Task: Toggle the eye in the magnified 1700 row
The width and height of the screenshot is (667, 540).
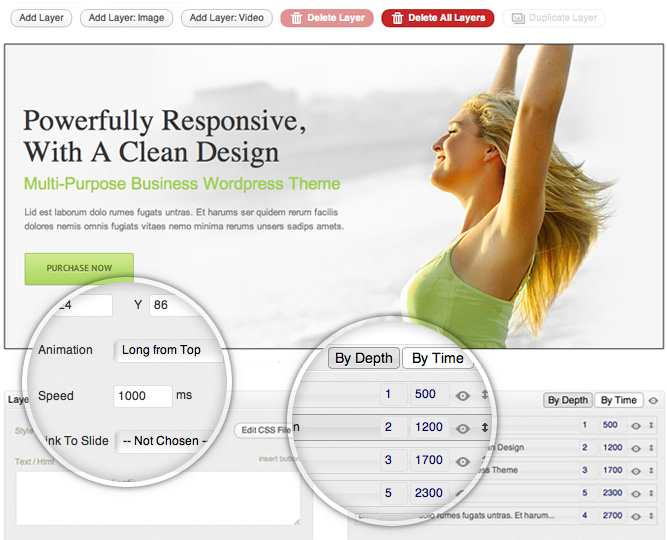Action: [463, 462]
